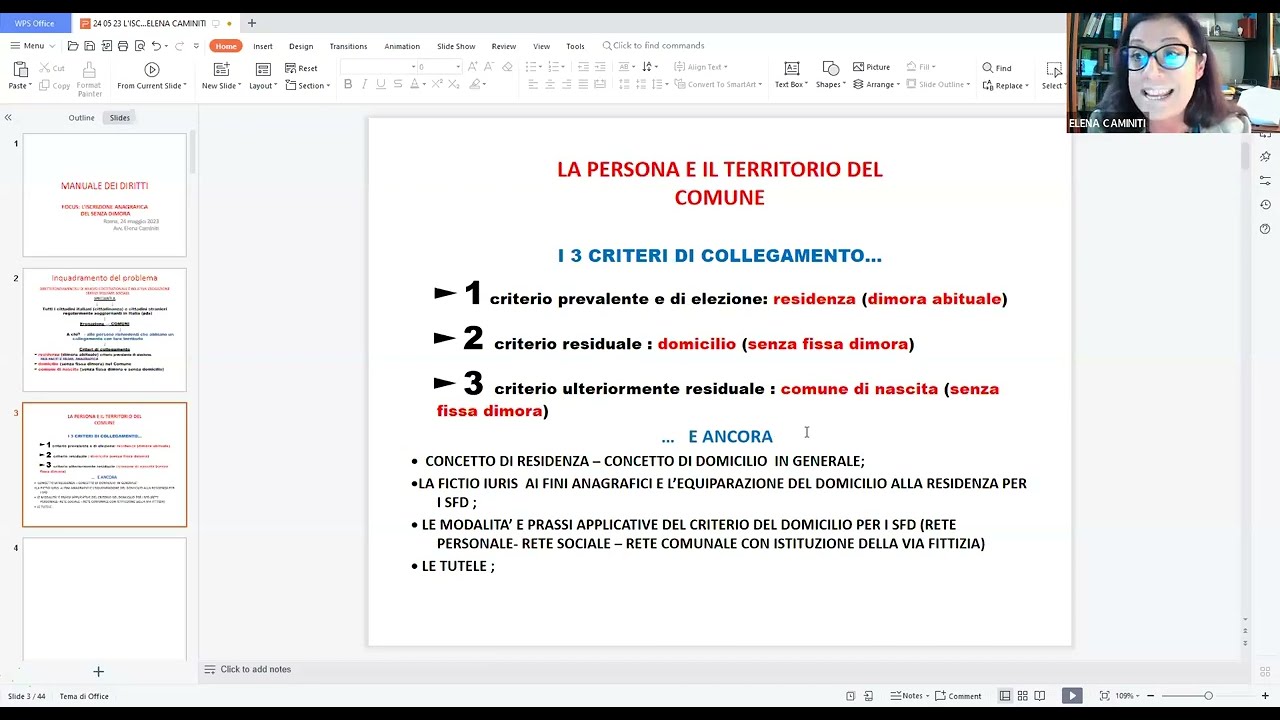
Task: Click the Text Box icon
Action: tap(791, 69)
